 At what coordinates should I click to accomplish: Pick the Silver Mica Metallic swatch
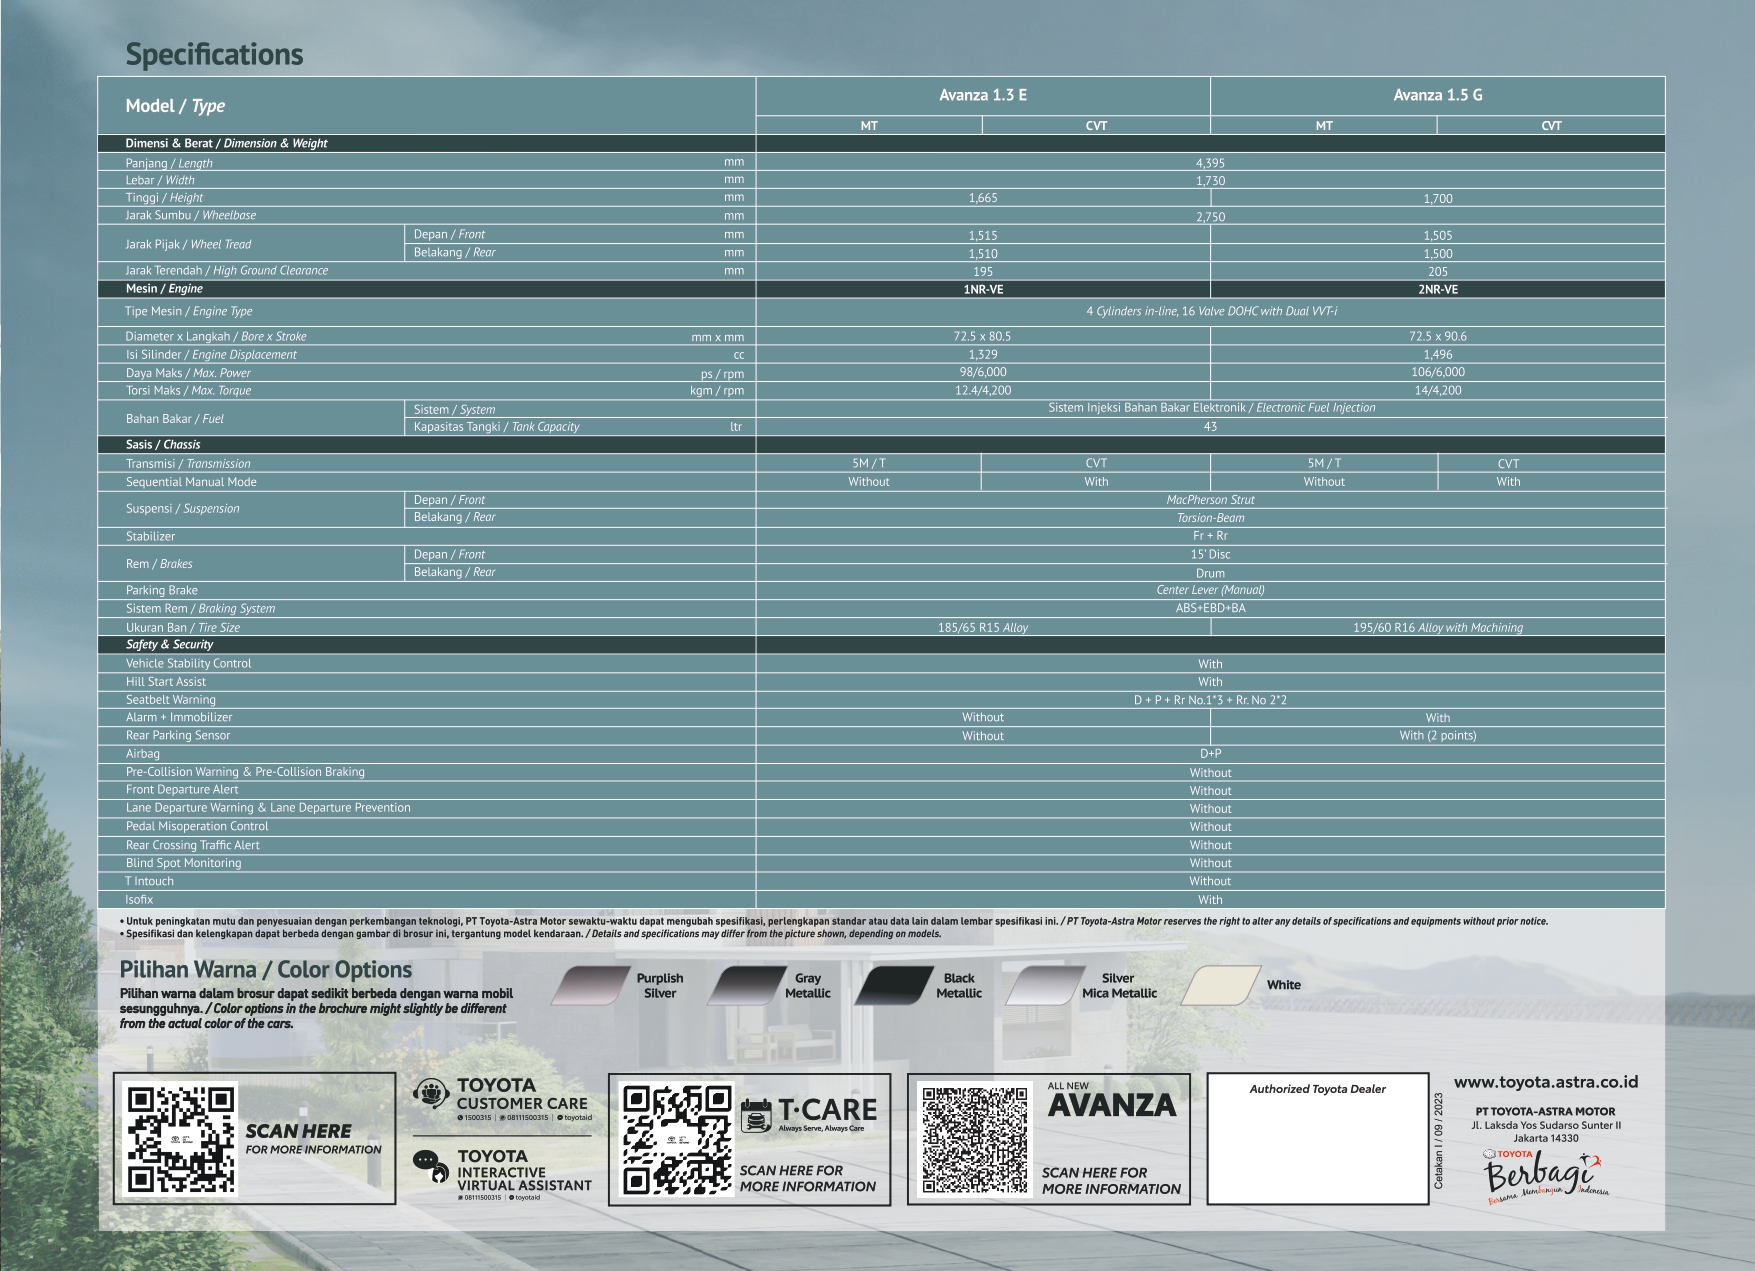point(1044,986)
